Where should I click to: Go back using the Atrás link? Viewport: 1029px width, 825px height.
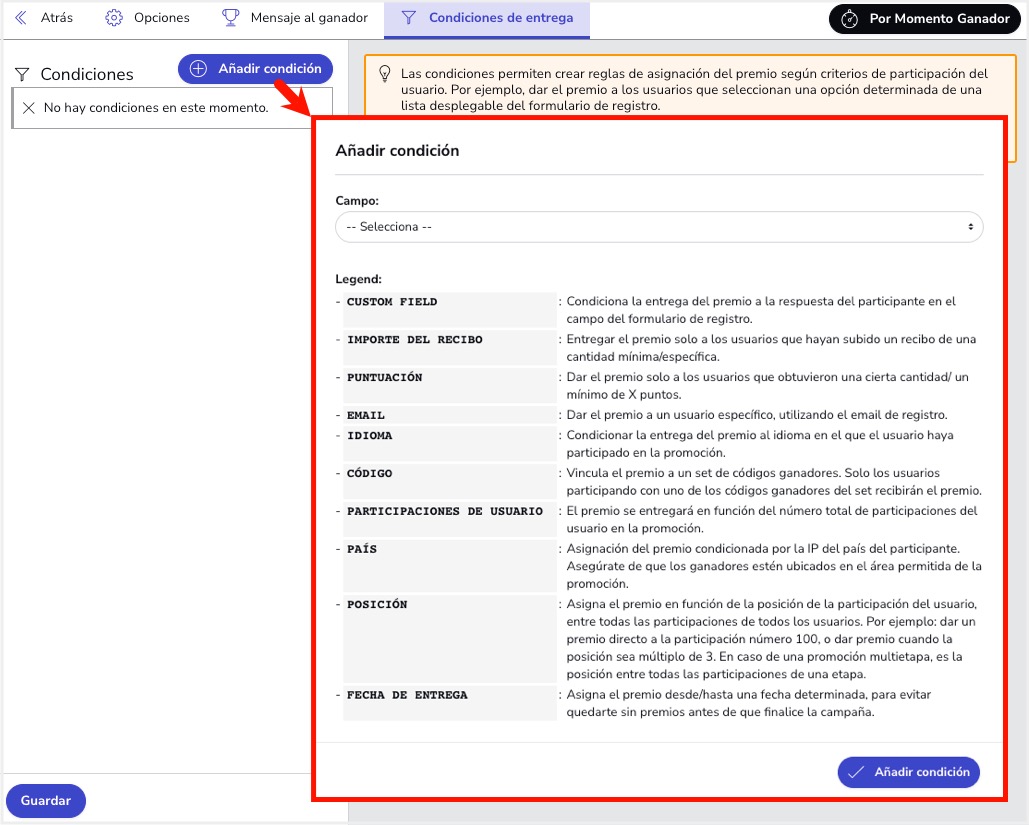44,18
